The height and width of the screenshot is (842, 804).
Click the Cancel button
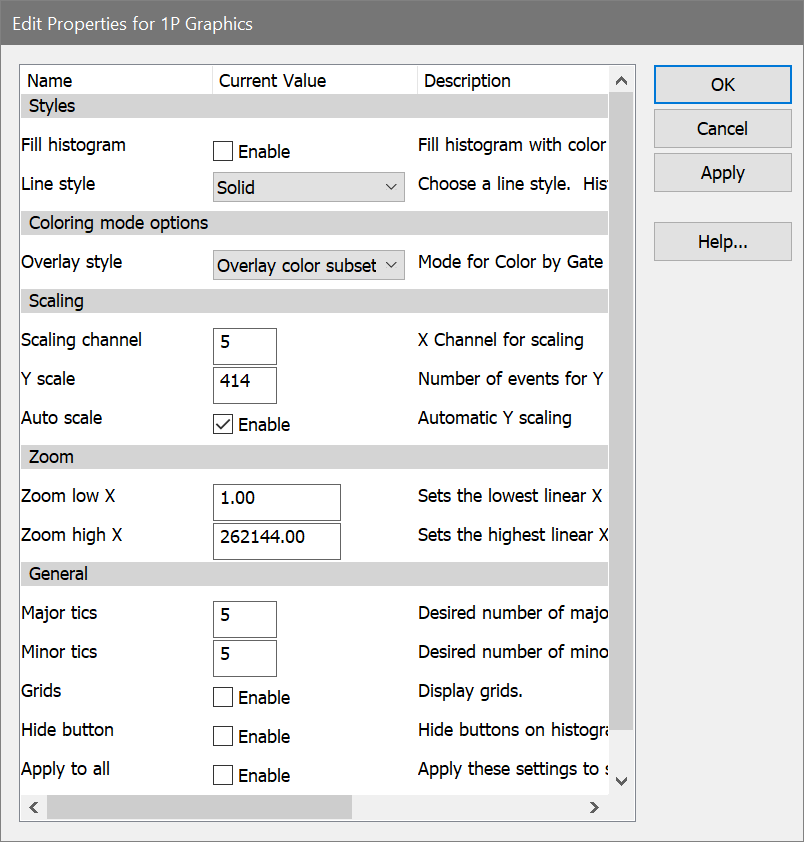tap(722, 129)
